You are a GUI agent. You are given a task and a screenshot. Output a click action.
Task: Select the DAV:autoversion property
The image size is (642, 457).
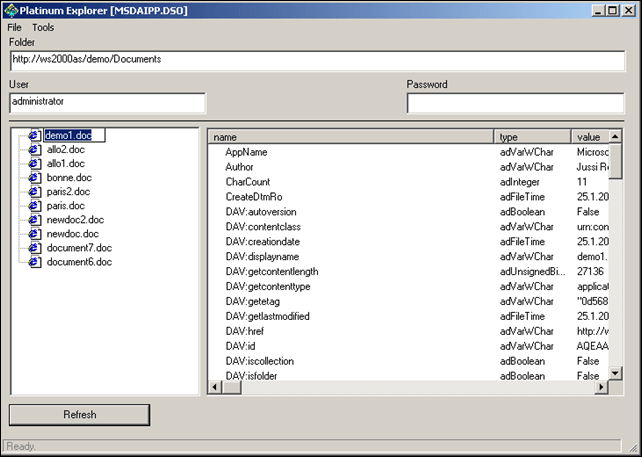pos(409,212)
